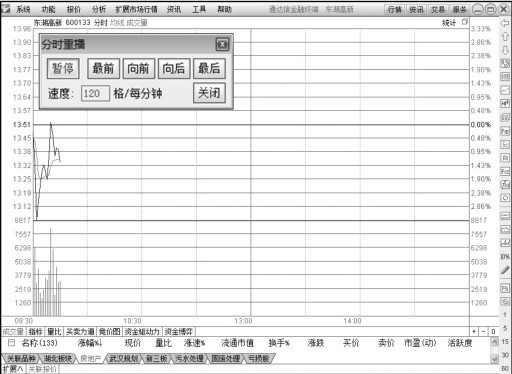Image resolution: width=512 pixels, height=374 pixels.
Task: Select the 30-minute period in sidebar
Action: 505,355
